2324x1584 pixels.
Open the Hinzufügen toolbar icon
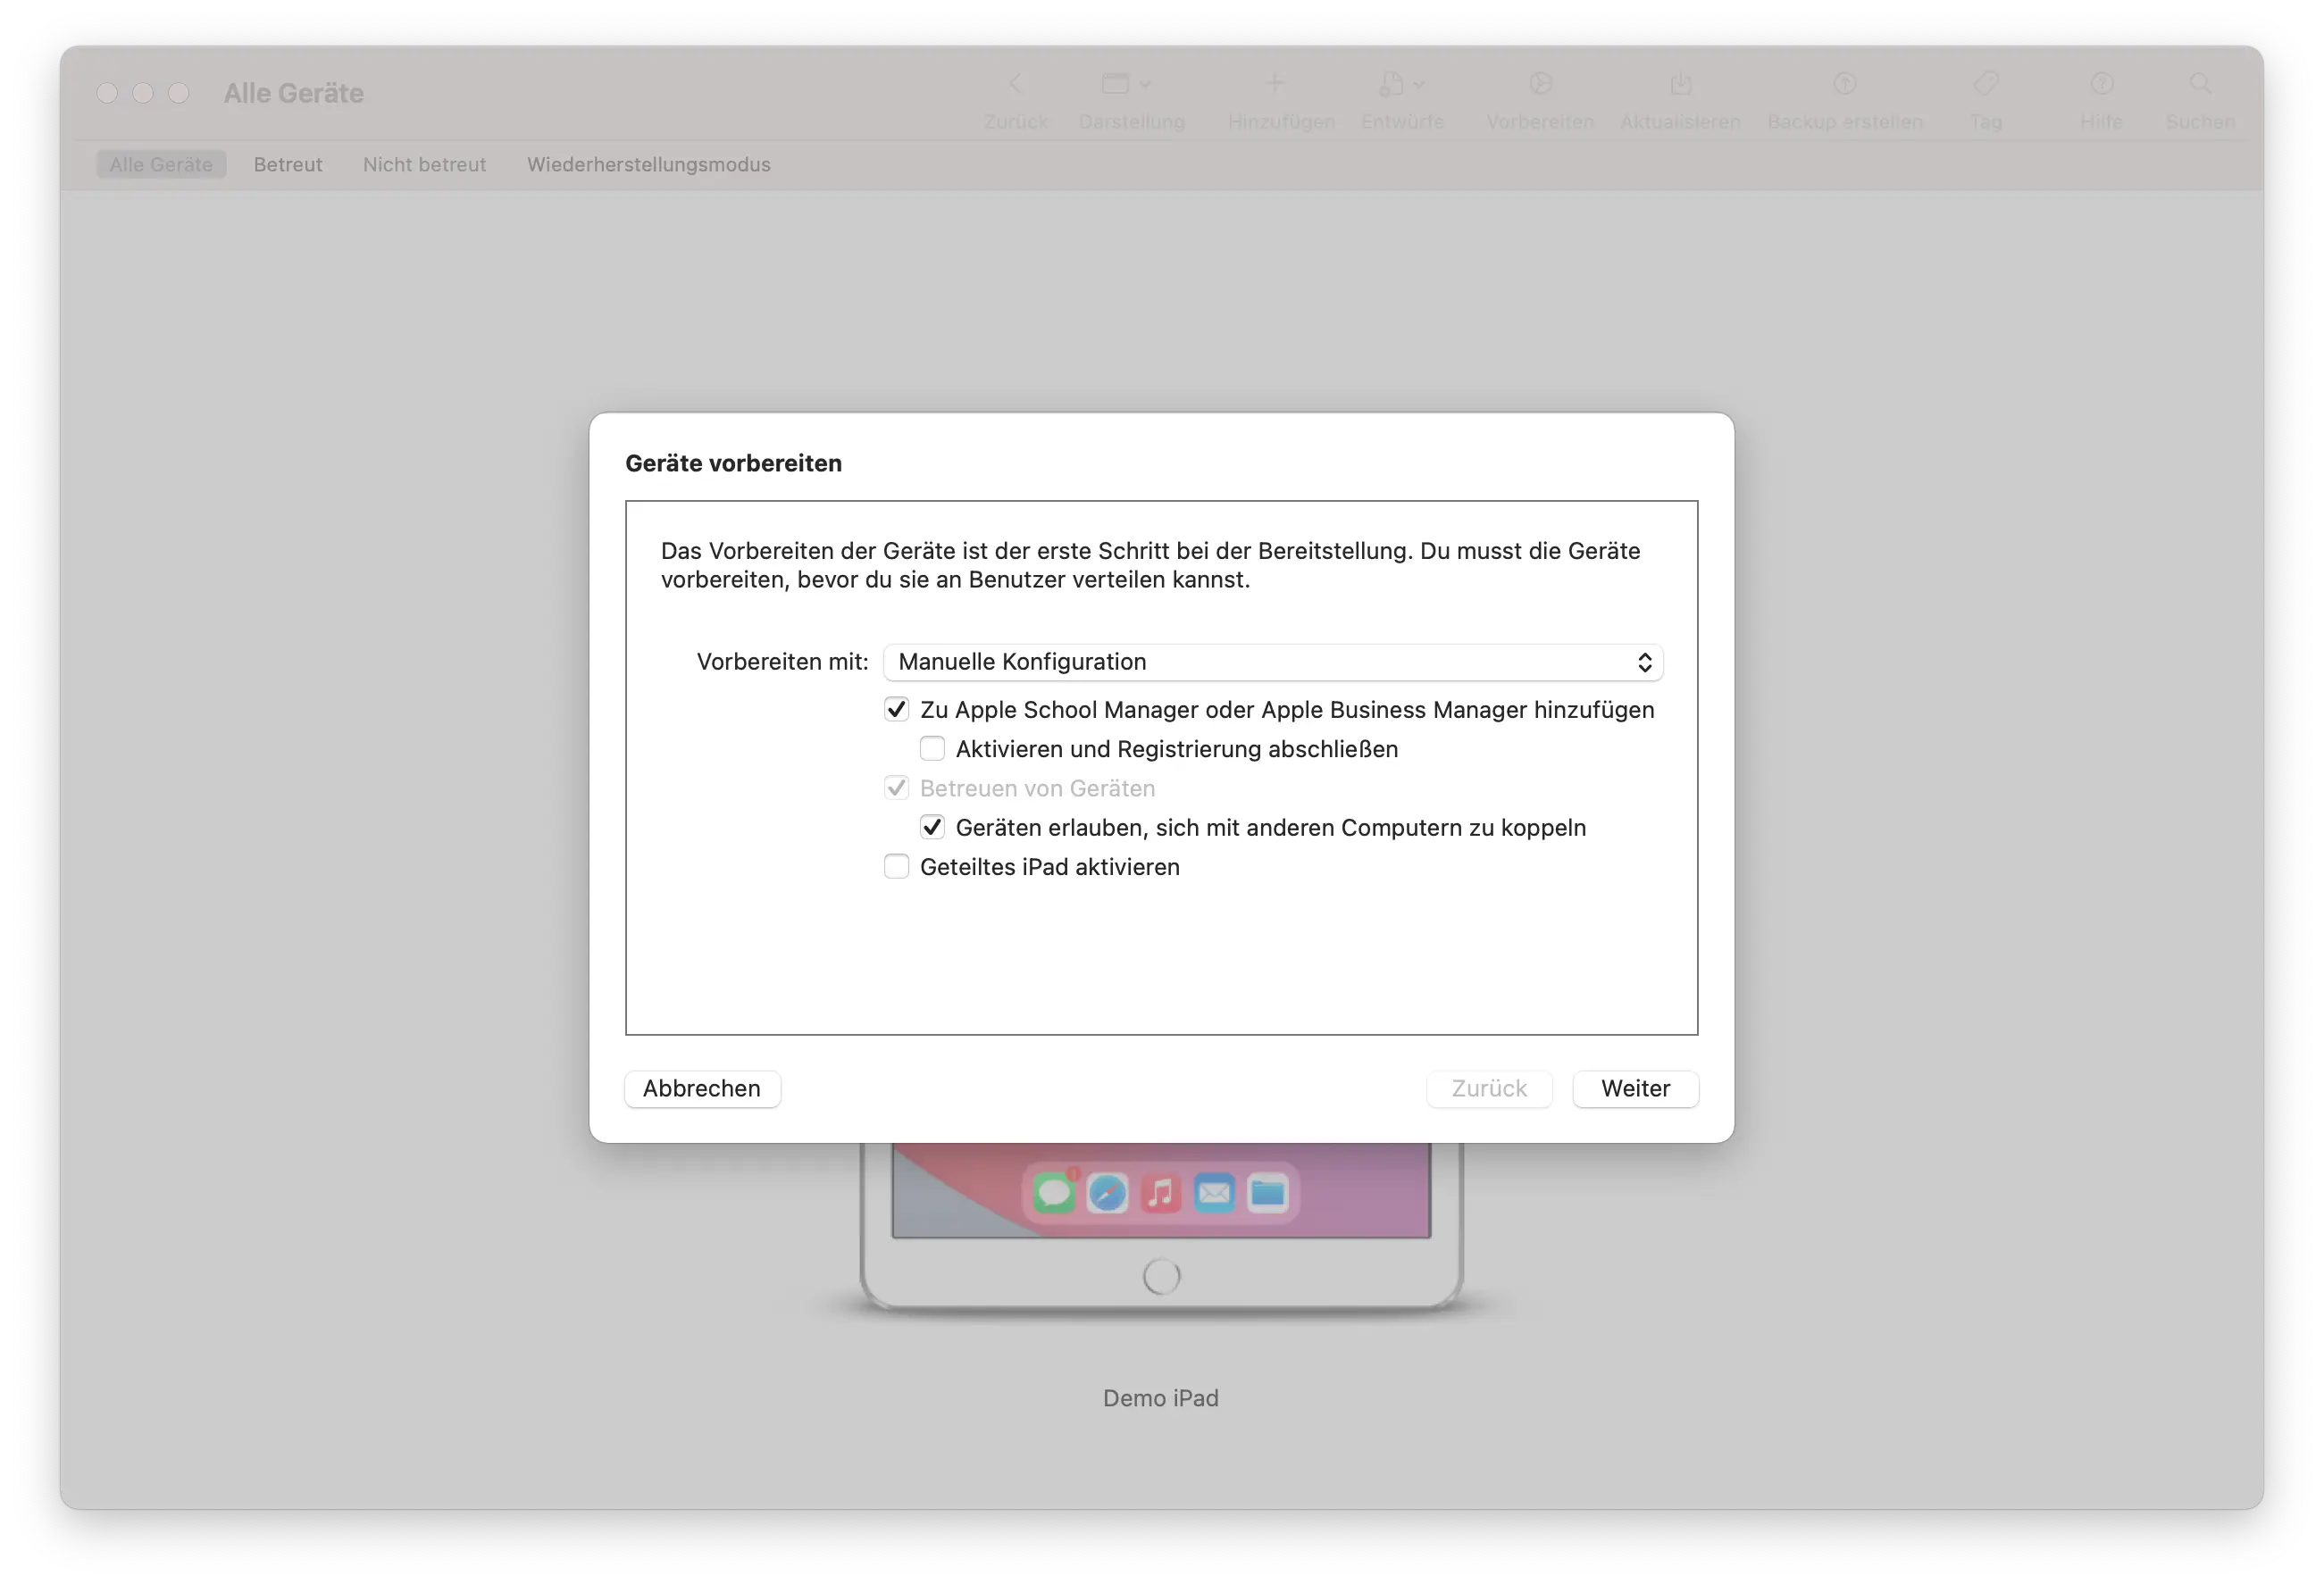click(x=1278, y=83)
